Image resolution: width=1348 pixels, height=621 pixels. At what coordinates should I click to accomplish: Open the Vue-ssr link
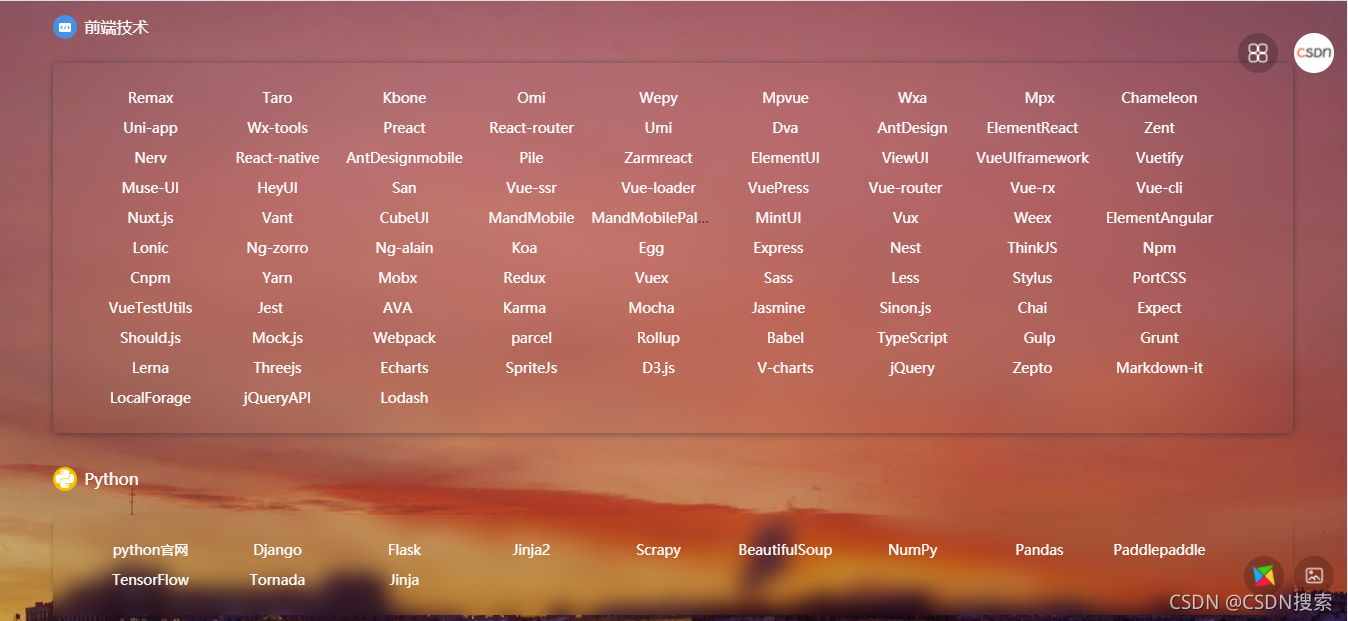[532, 188]
